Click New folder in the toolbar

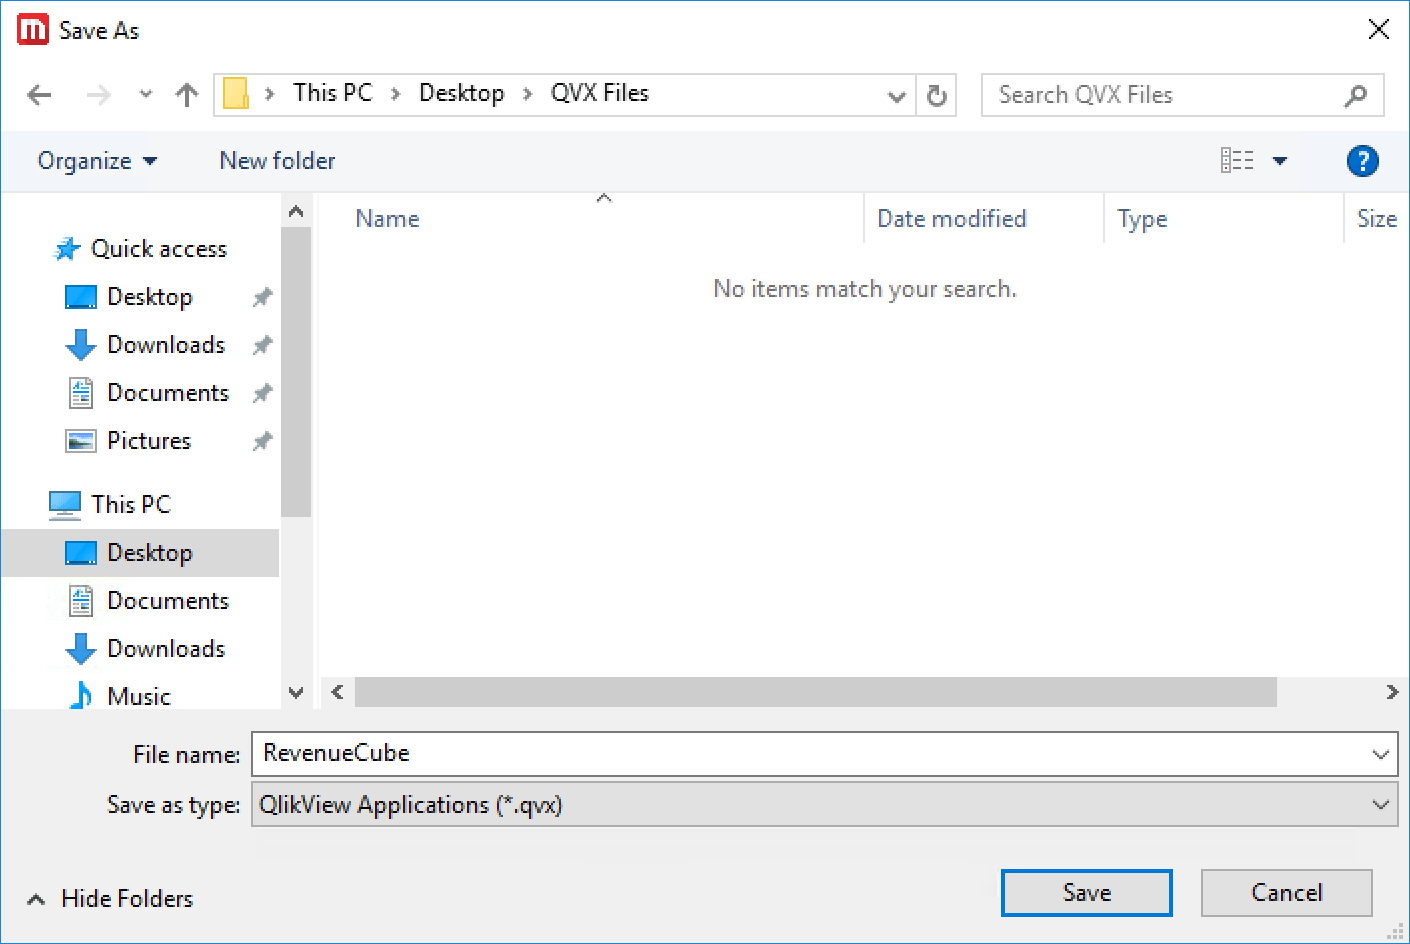(277, 161)
